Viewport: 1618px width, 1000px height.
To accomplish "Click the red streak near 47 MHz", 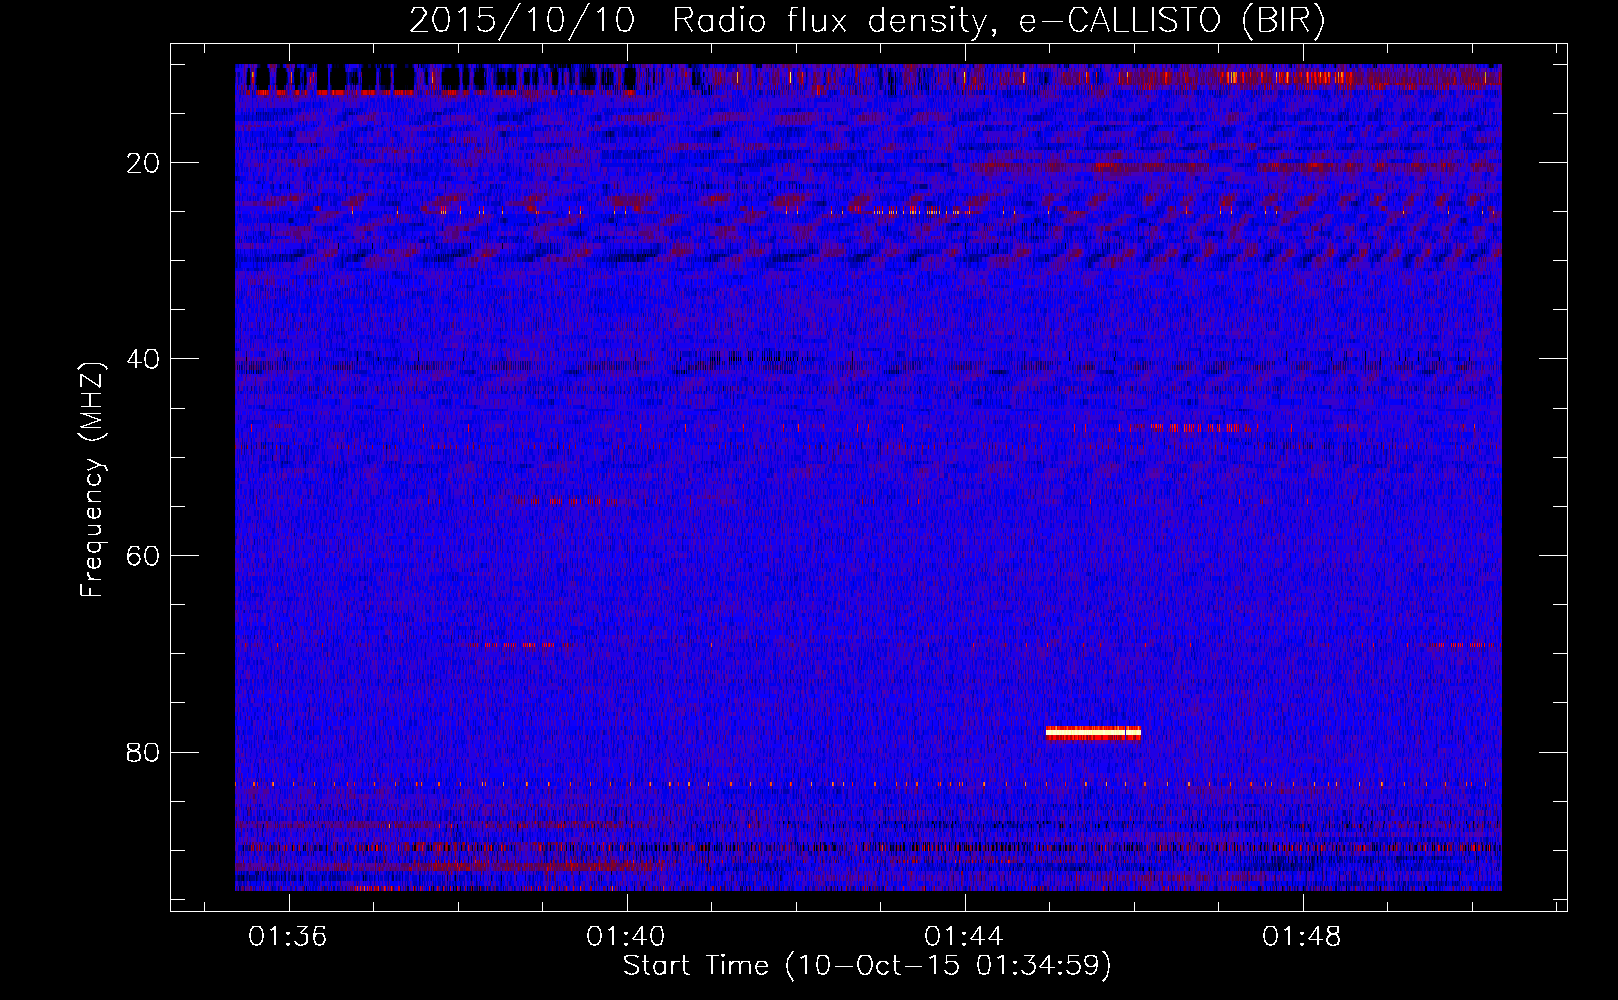I will [x=1185, y=427].
